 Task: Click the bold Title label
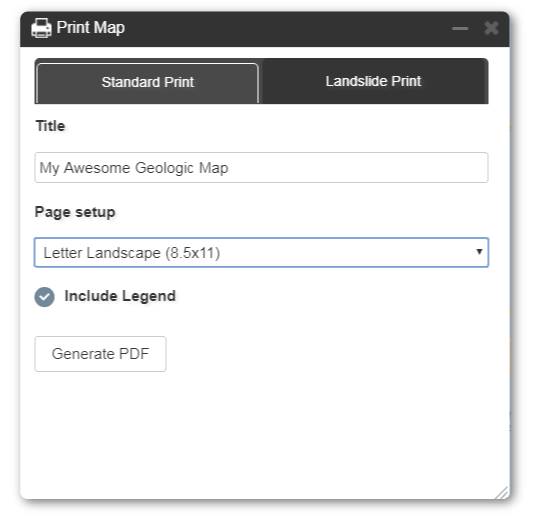(x=50, y=126)
